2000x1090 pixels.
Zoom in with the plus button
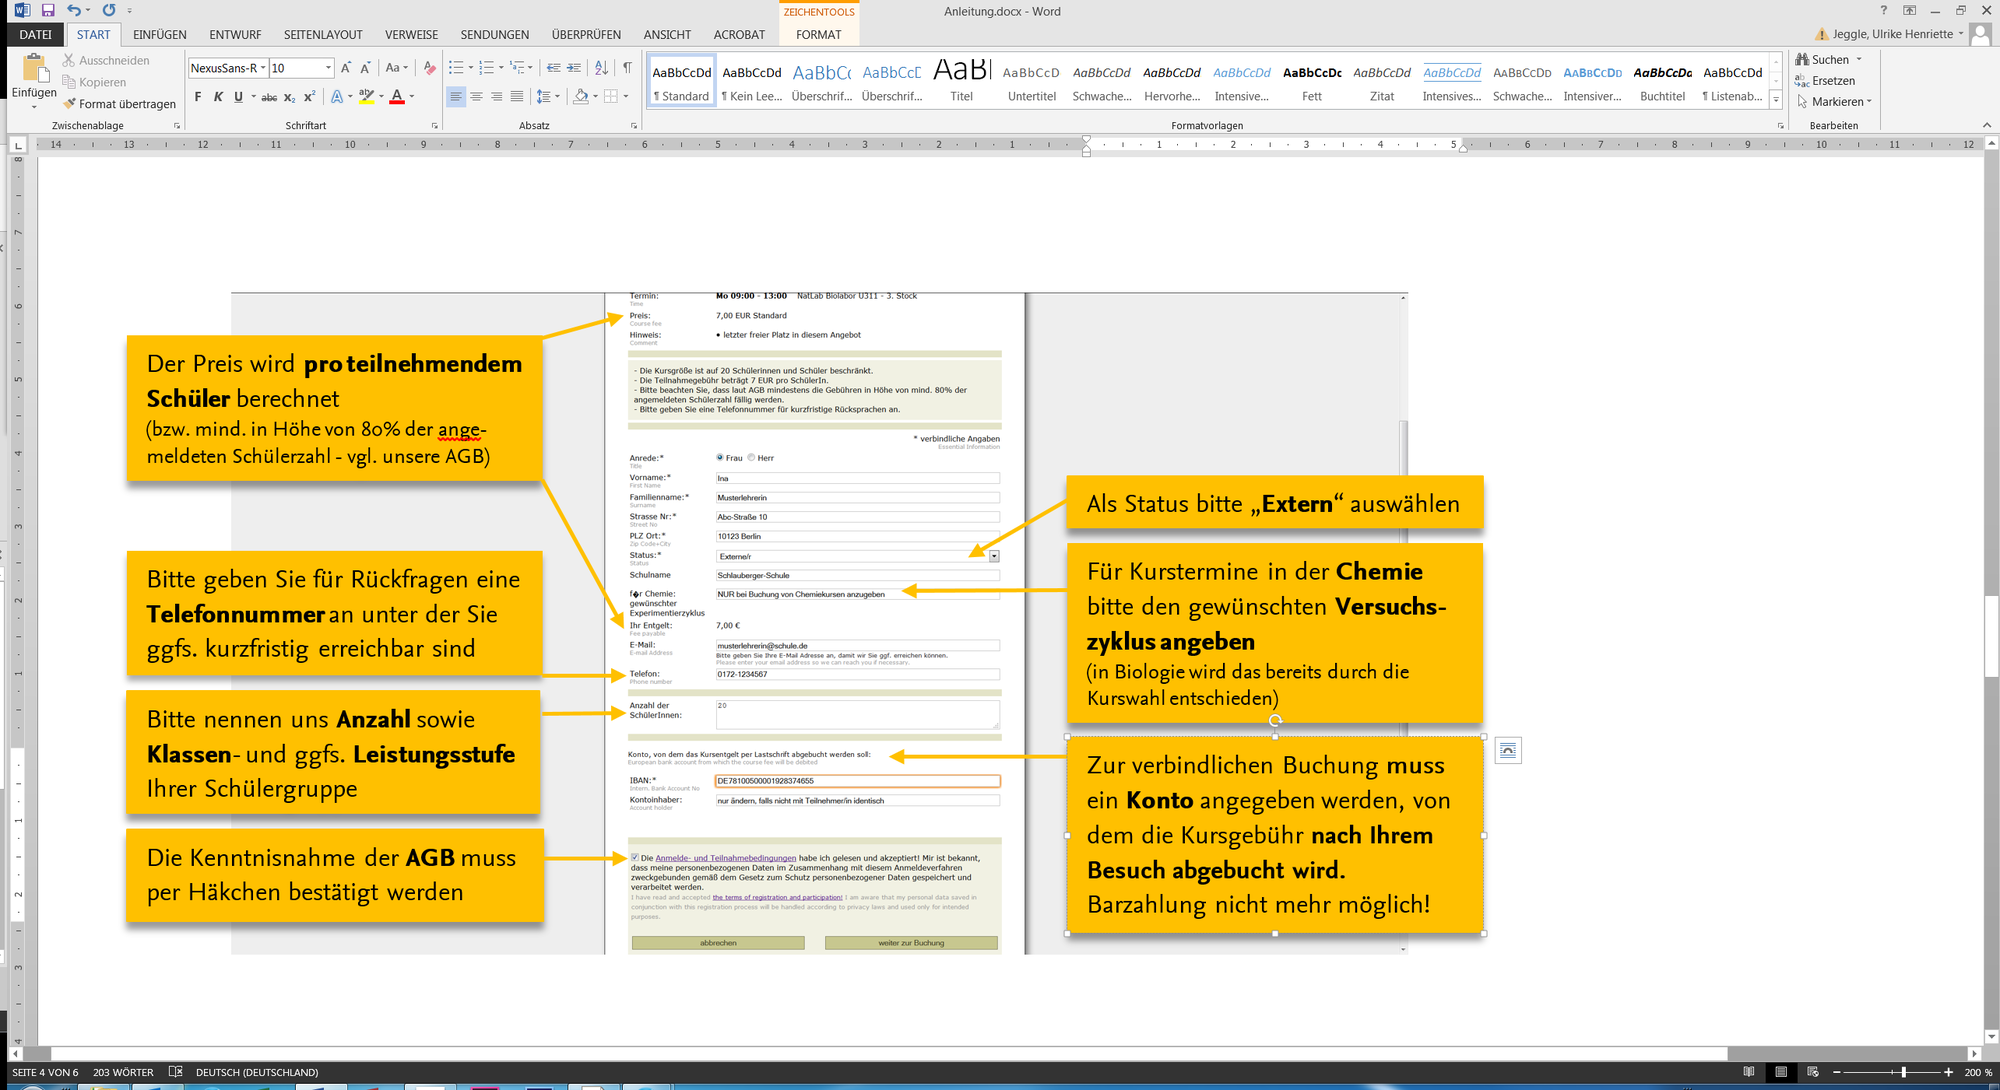tap(1948, 1072)
